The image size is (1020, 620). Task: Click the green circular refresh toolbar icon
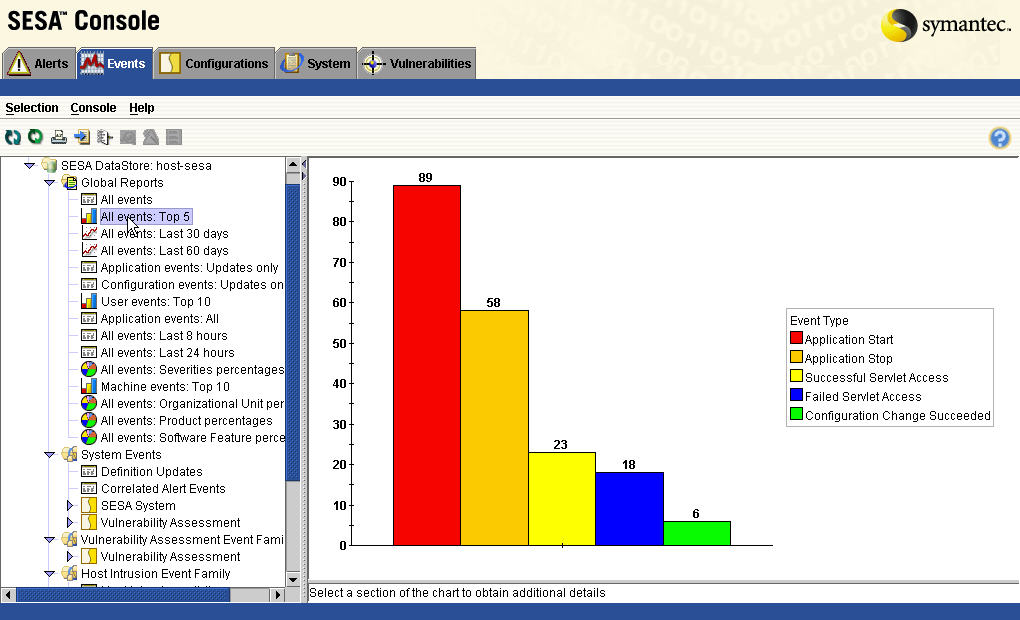(x=35, y=137)
